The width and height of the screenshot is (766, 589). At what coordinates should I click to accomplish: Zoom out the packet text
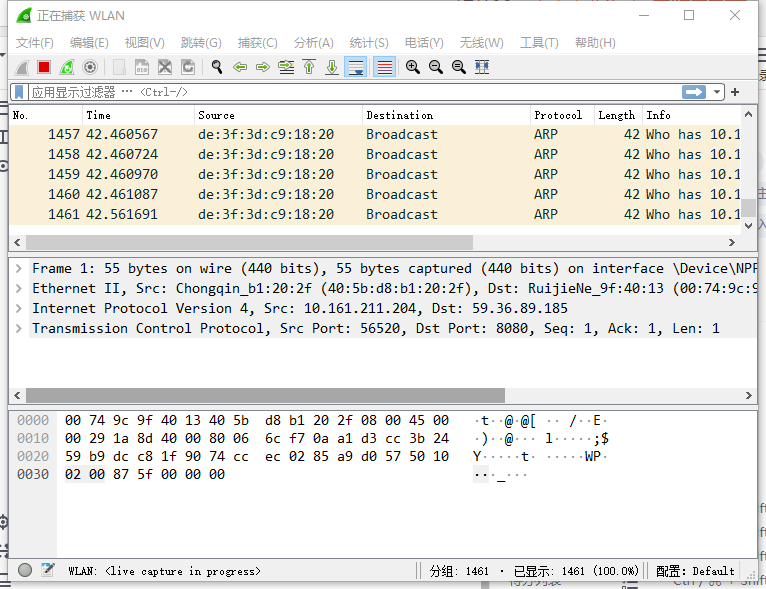point(436,67)
